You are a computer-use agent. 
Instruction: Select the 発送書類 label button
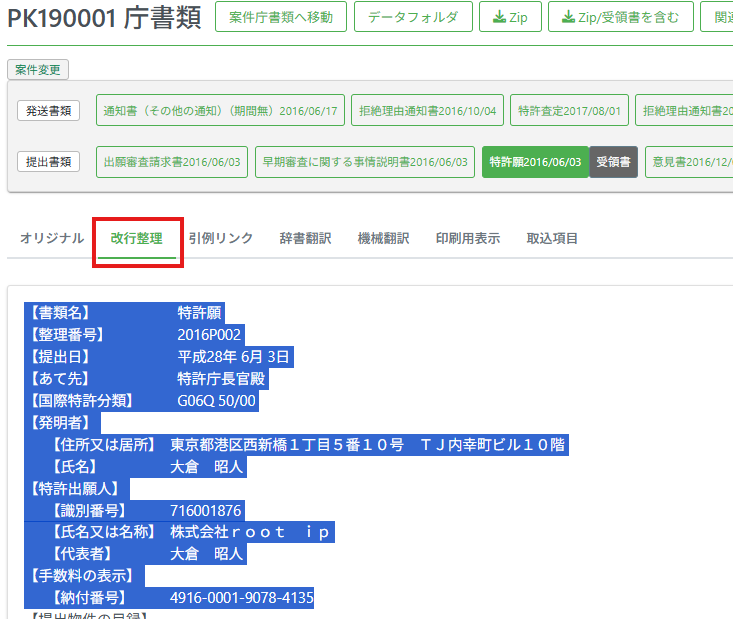48,110
